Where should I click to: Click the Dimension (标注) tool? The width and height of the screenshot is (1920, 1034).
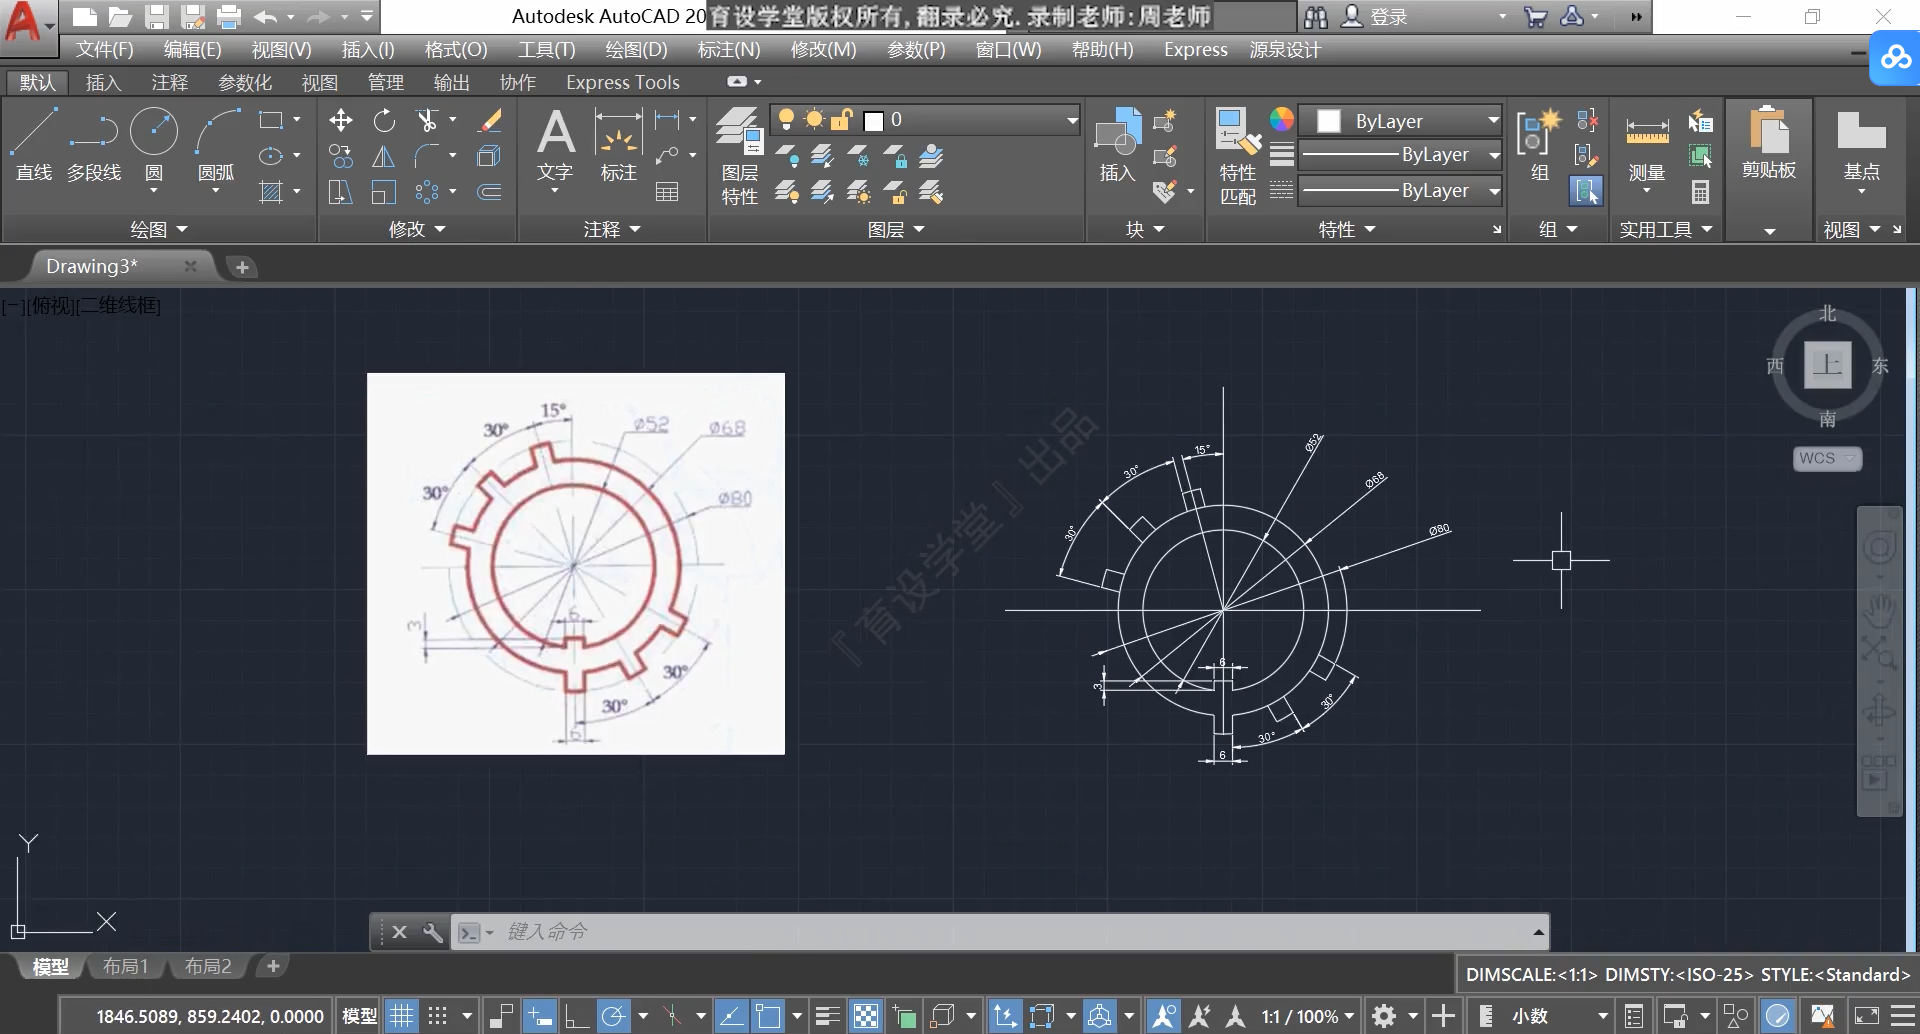619,146
